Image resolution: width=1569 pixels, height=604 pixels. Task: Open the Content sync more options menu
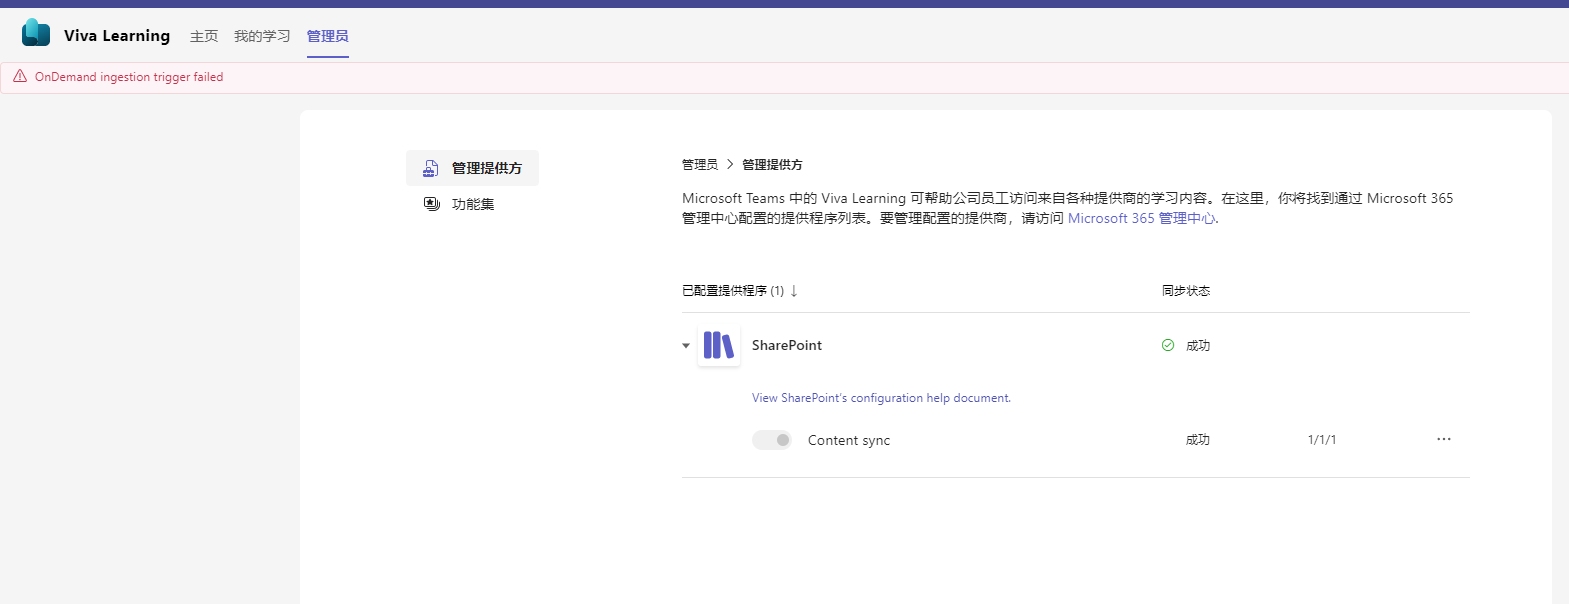pos(1444,439)
